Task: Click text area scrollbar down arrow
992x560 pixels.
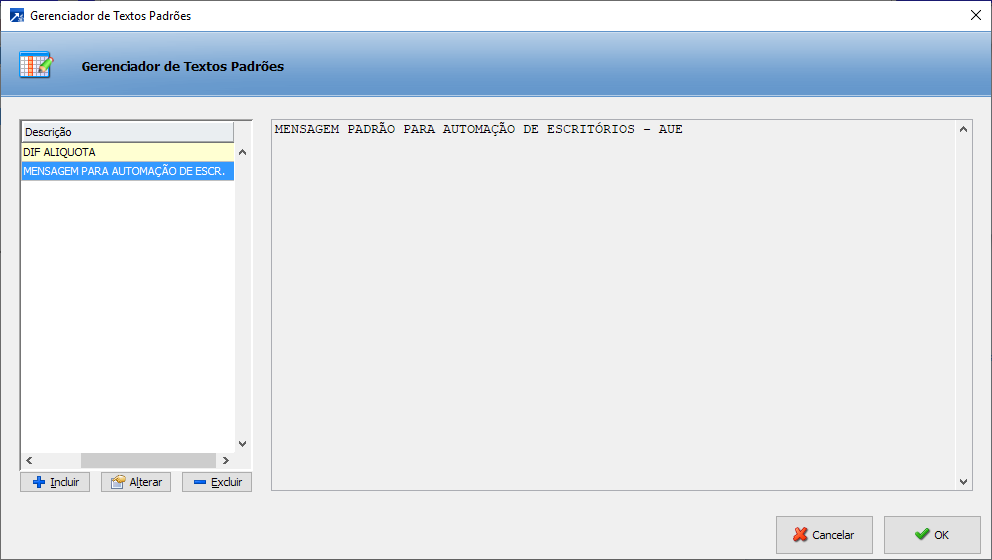Action: [964, 482]
